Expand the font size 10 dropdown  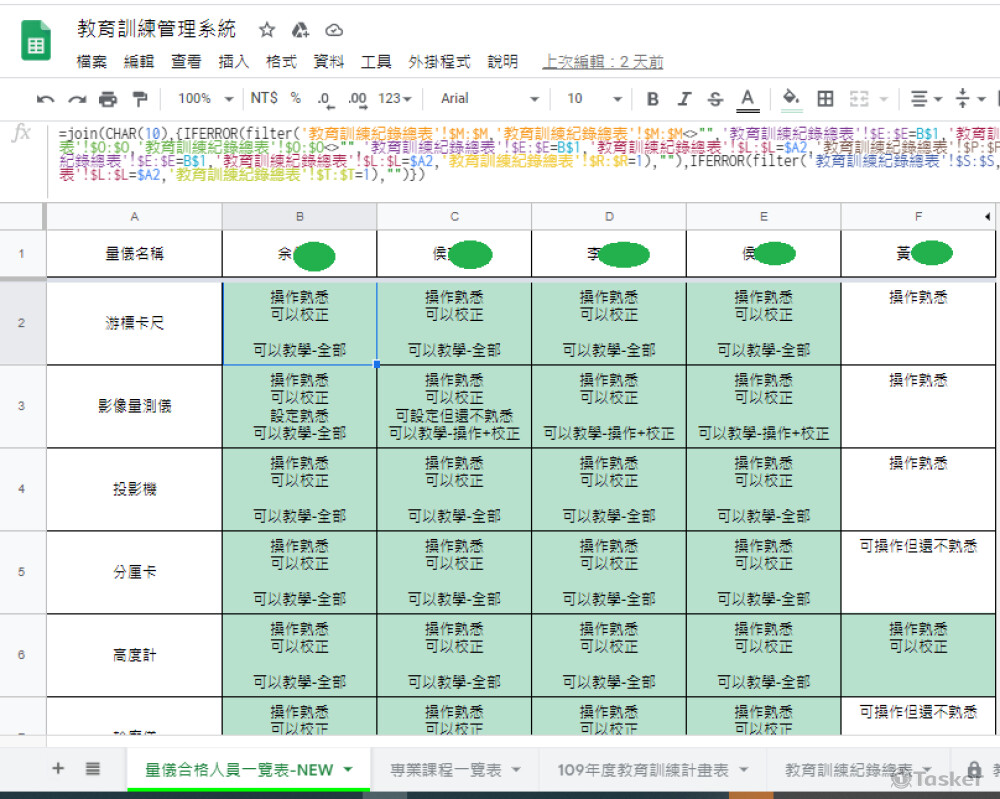click(594, 98)
